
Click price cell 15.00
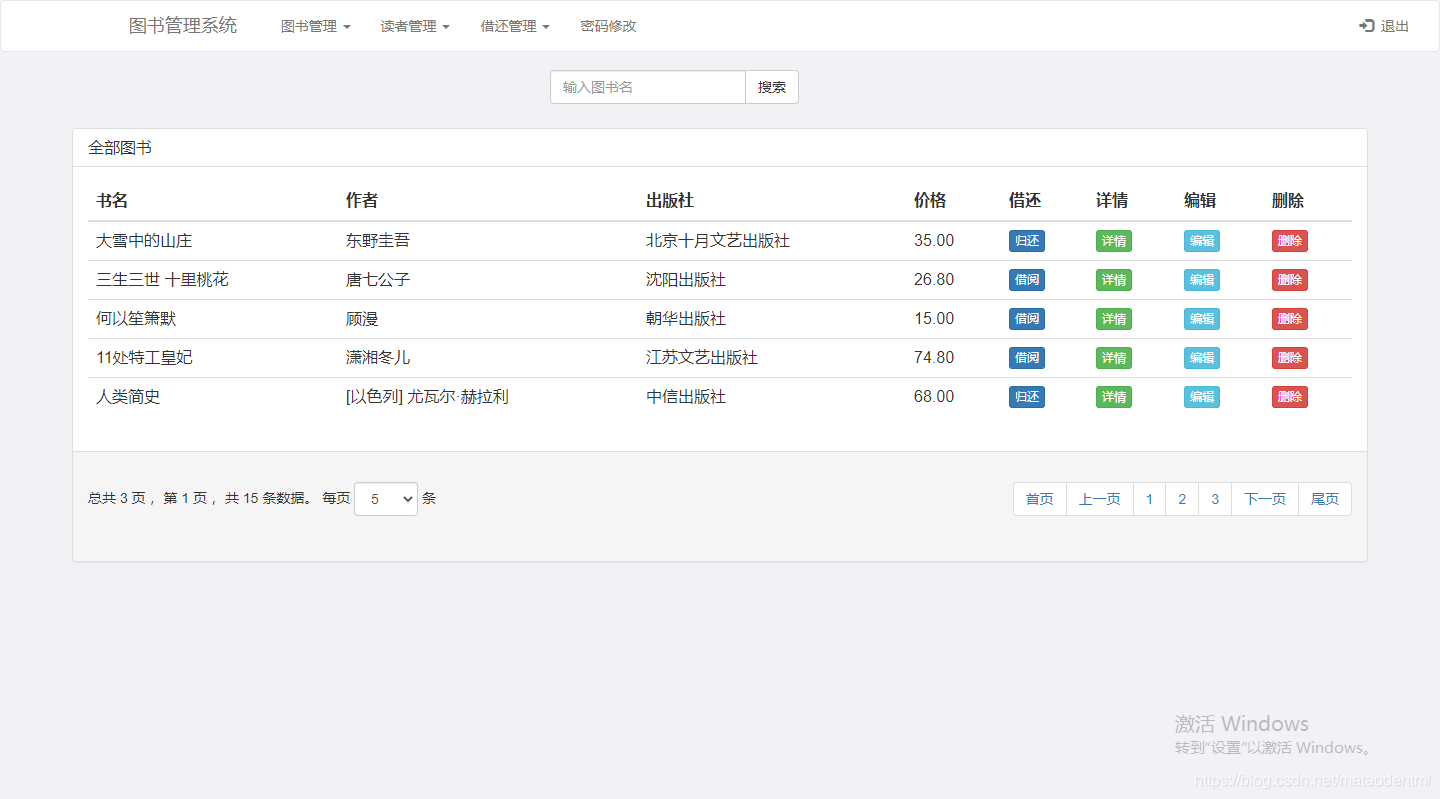[x=934, y=319]
